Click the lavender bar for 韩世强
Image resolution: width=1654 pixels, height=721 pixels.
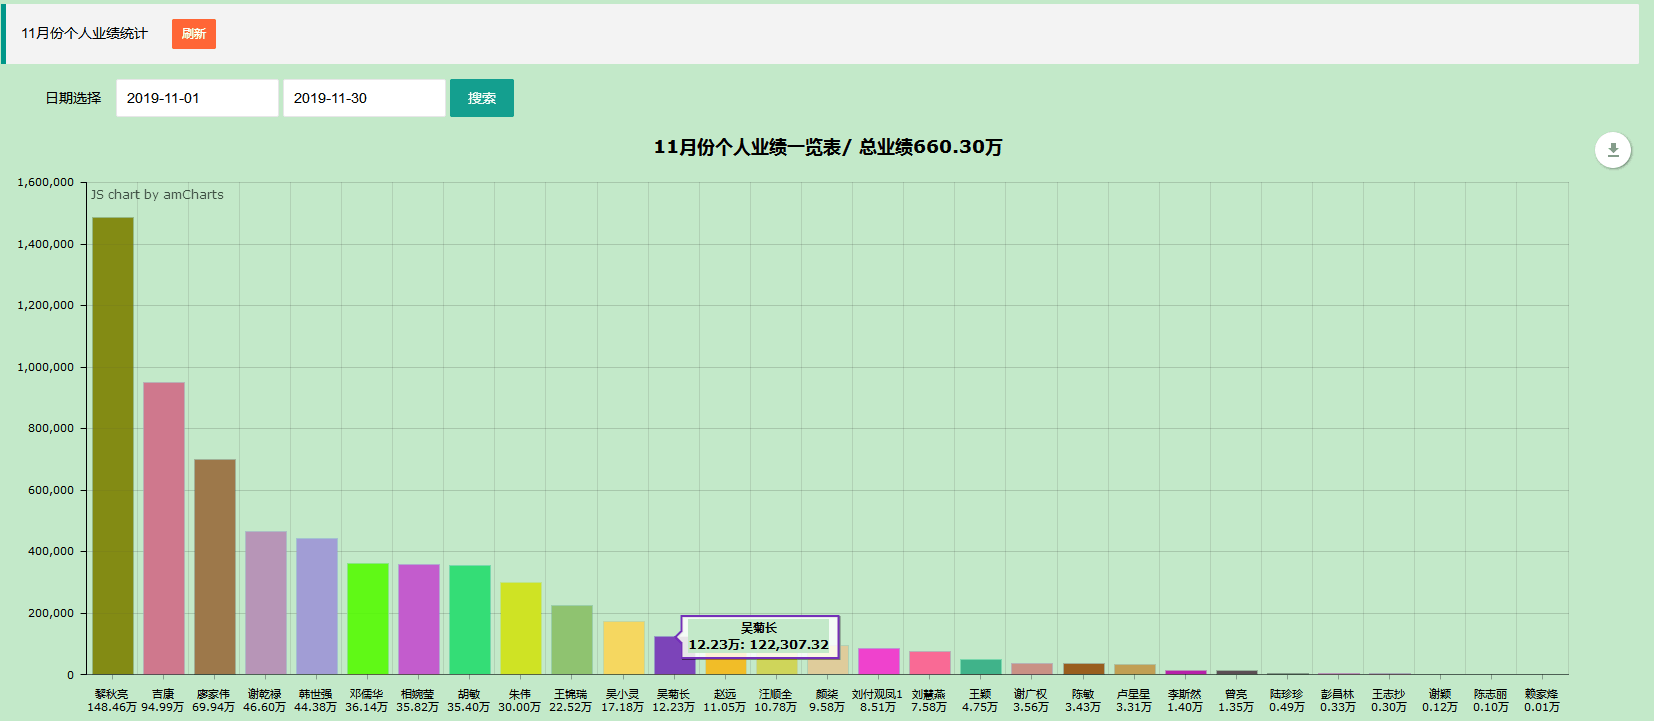317,606
